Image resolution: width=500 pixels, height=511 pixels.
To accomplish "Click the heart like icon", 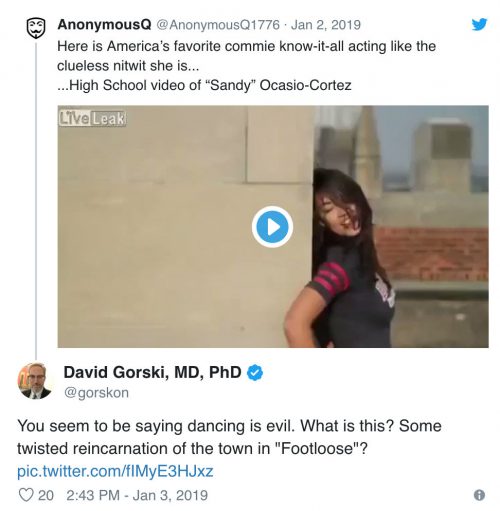I will (x=26, y=495).
